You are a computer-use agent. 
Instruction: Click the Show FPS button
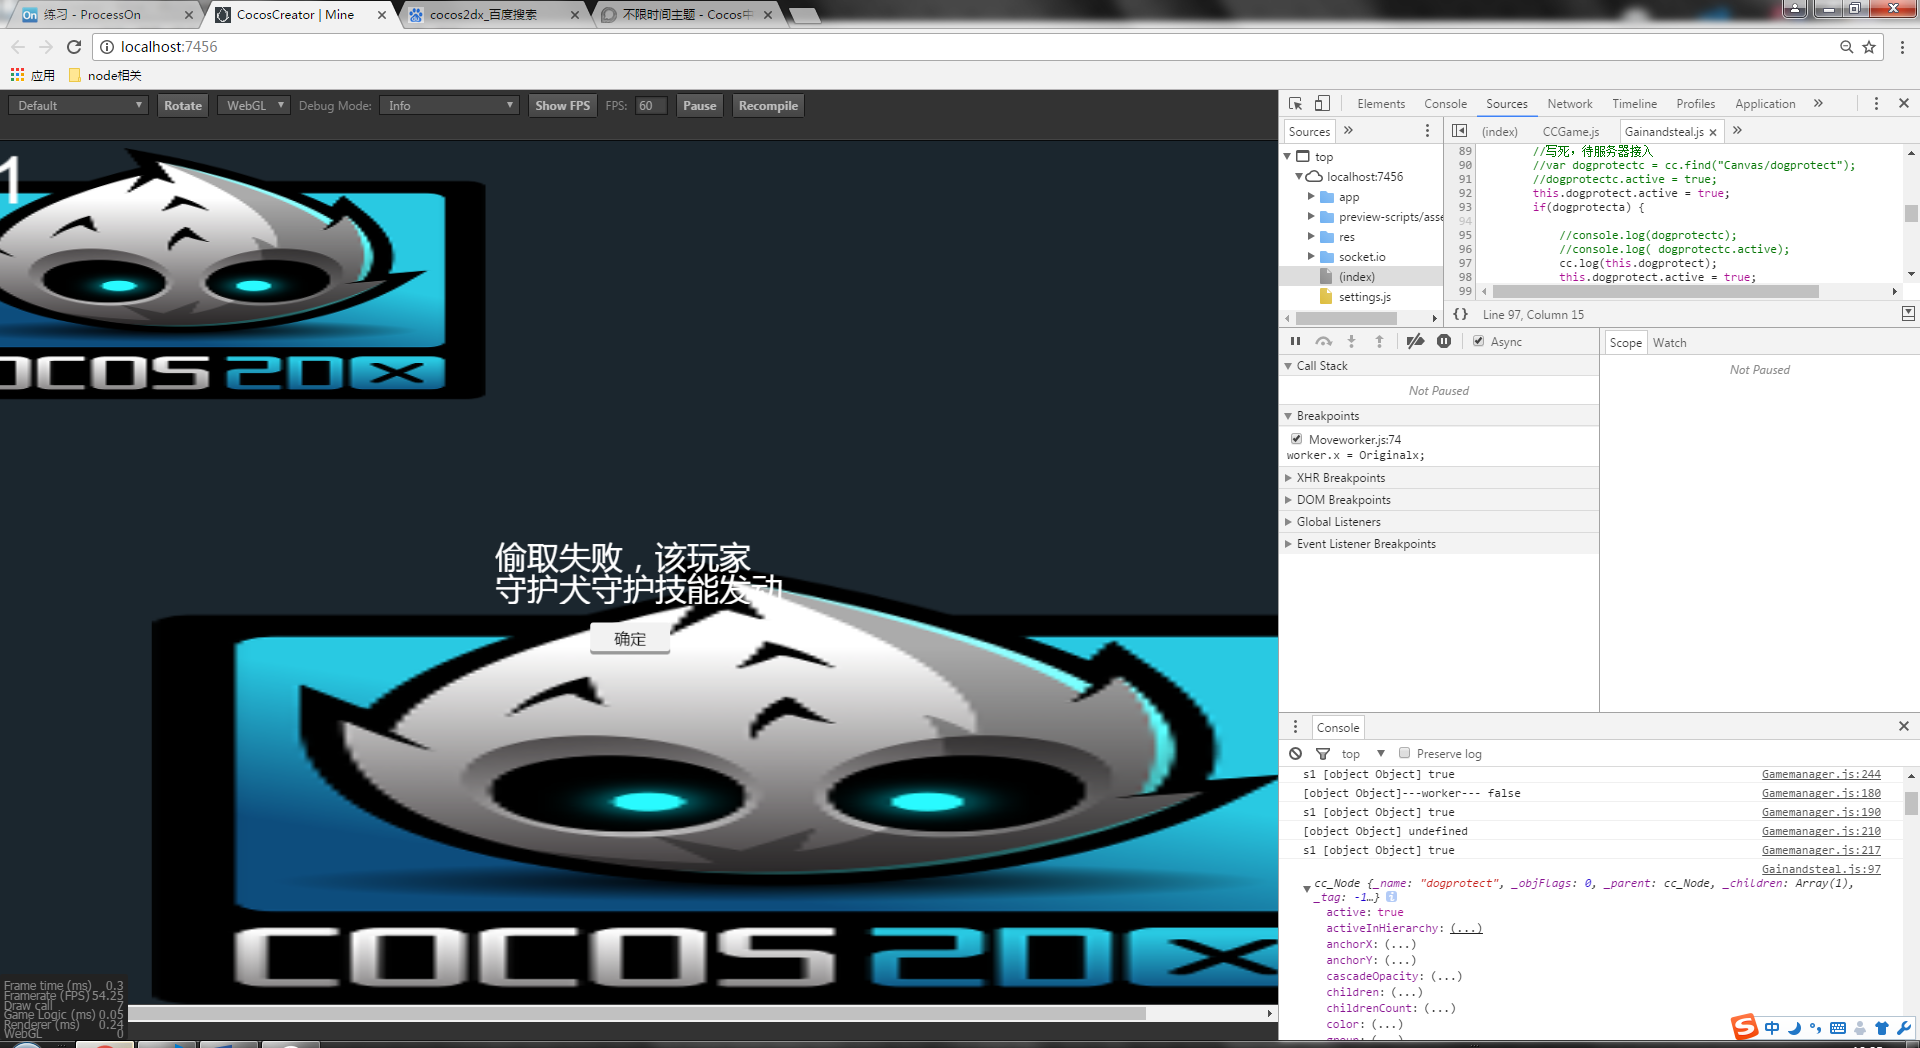point(562,106)
